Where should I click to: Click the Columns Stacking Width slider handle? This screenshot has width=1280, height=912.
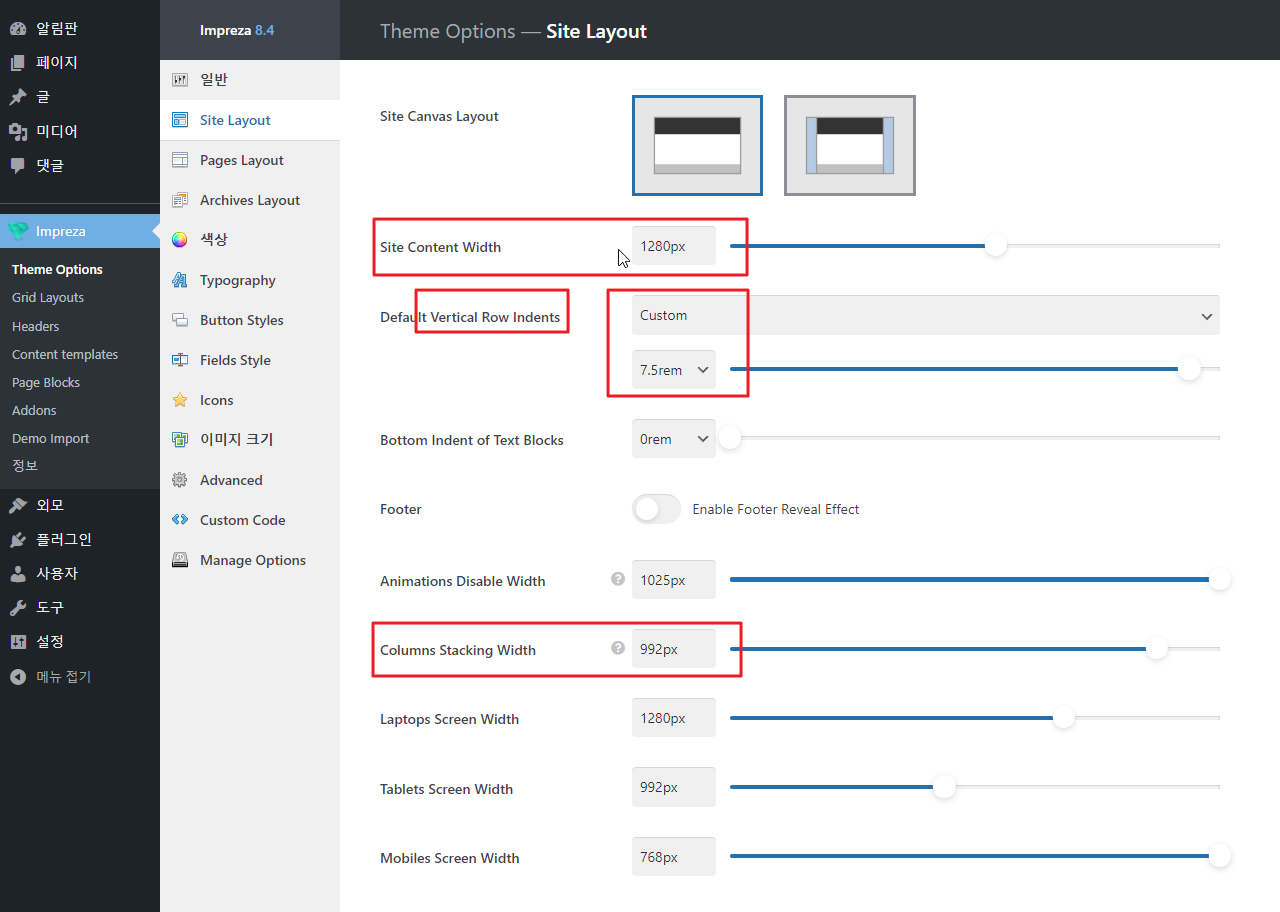1157,648
